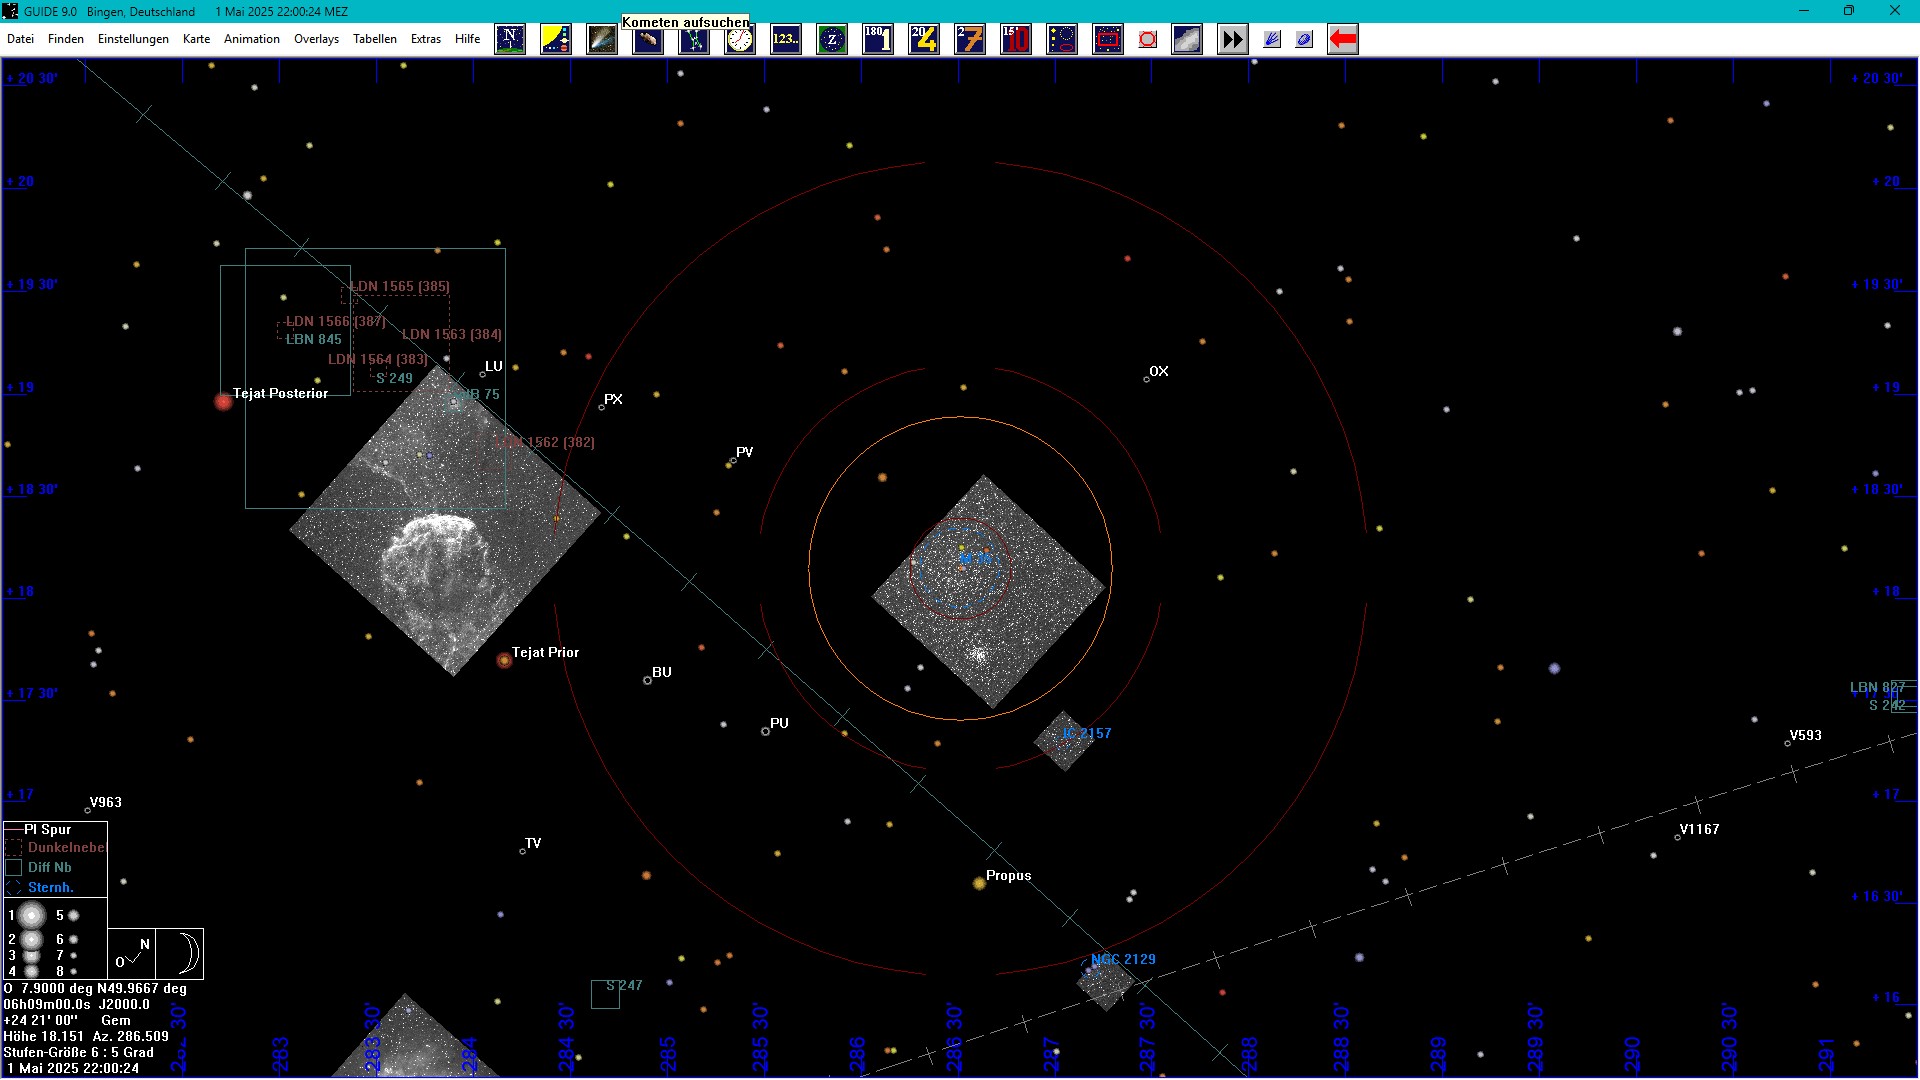Click the constellation lines toolbar icon
This screenshot has height=1080, width=1920.
pos(694,40)
